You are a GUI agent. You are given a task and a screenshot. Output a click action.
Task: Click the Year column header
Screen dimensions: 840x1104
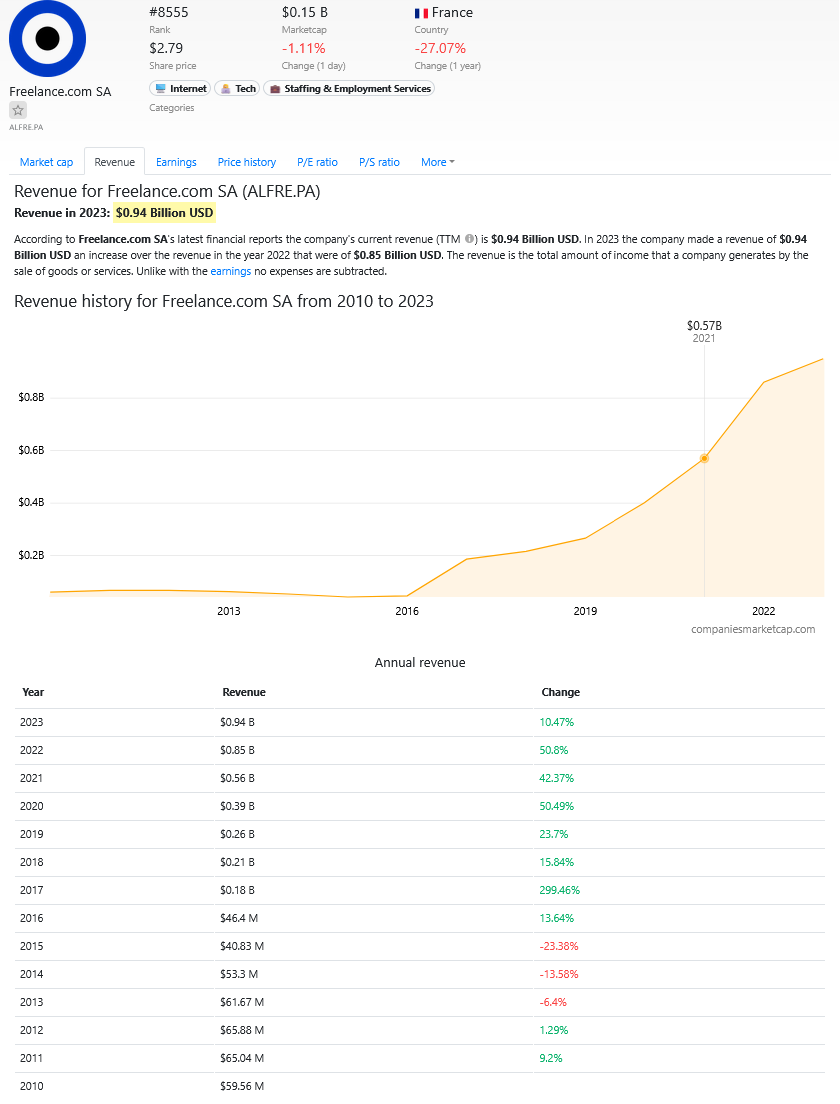point(33,692)
